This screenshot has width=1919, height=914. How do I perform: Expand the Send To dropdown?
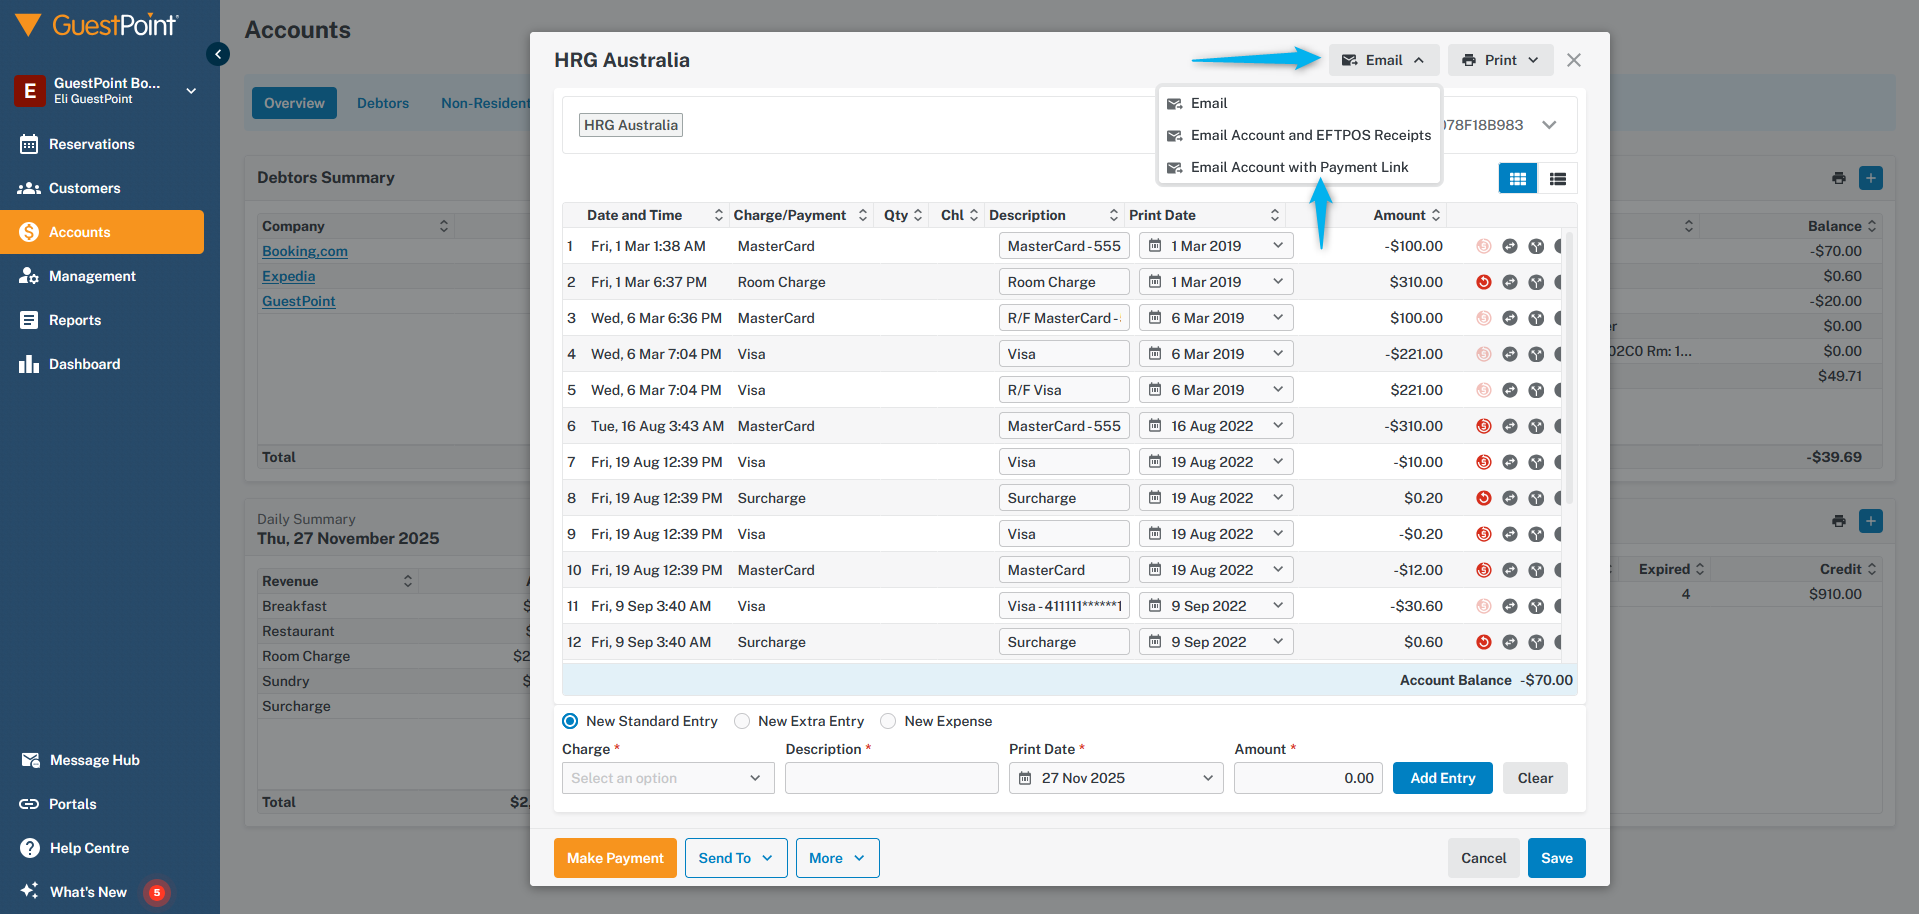click(x=735, y=858)
